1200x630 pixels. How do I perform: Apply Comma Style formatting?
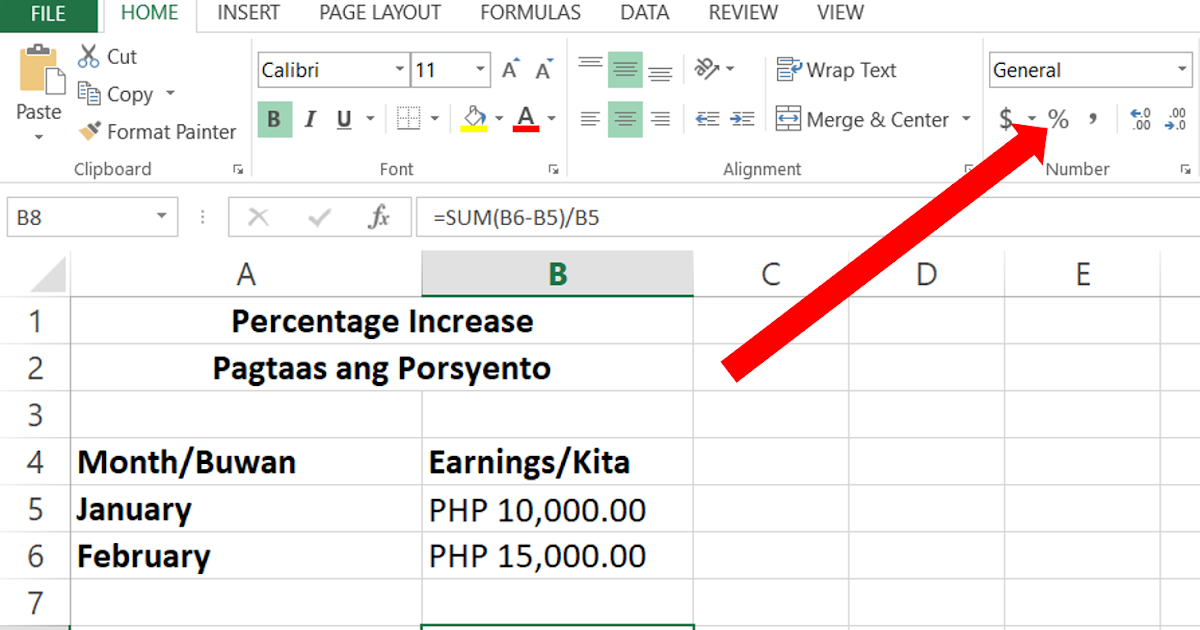click(1094, 119)
